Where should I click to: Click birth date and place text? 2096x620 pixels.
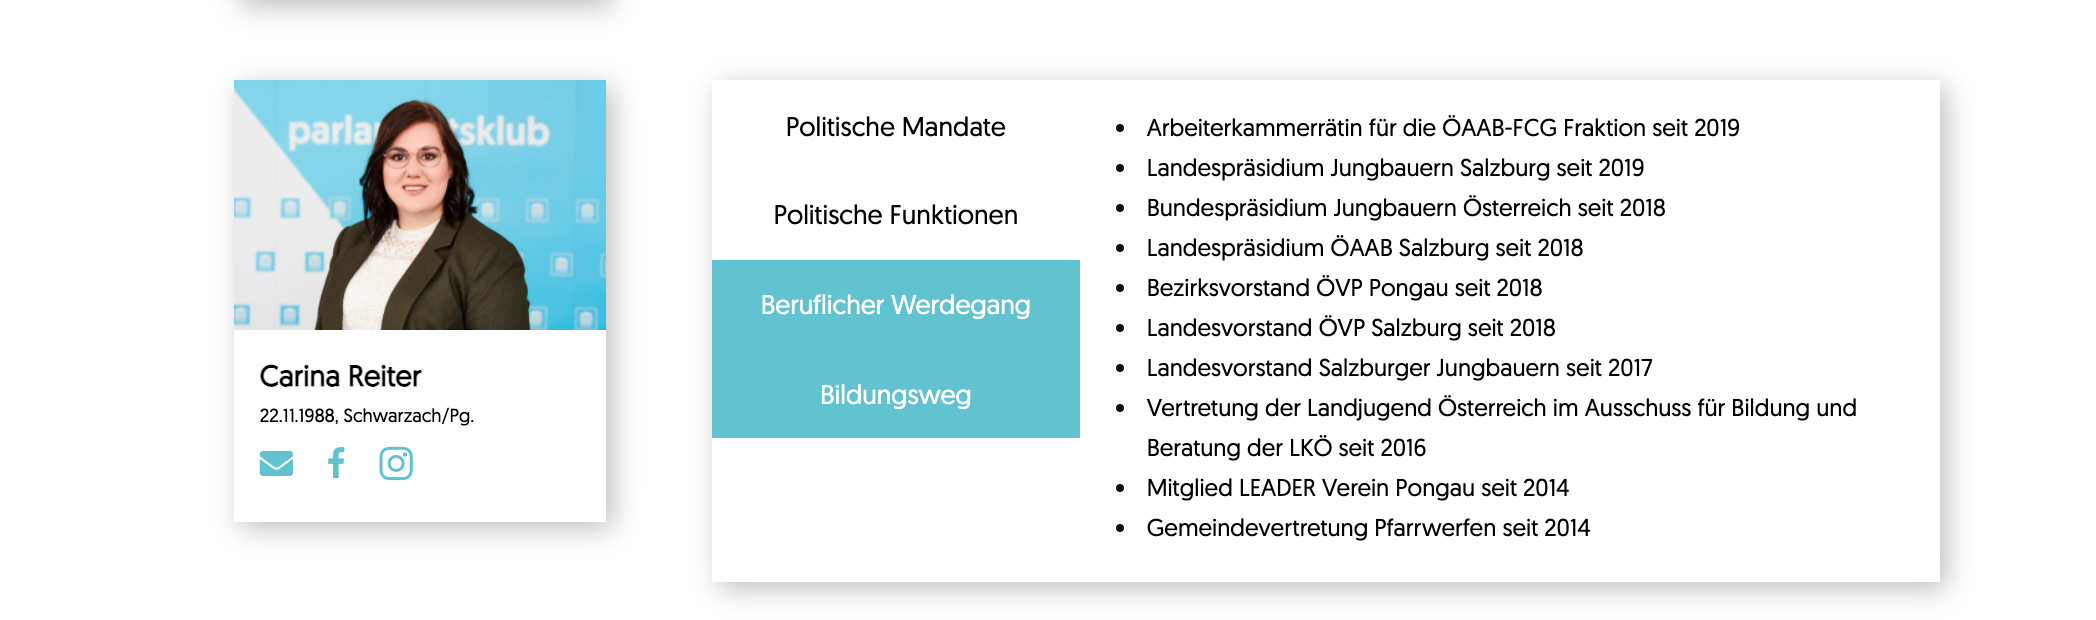367,416
